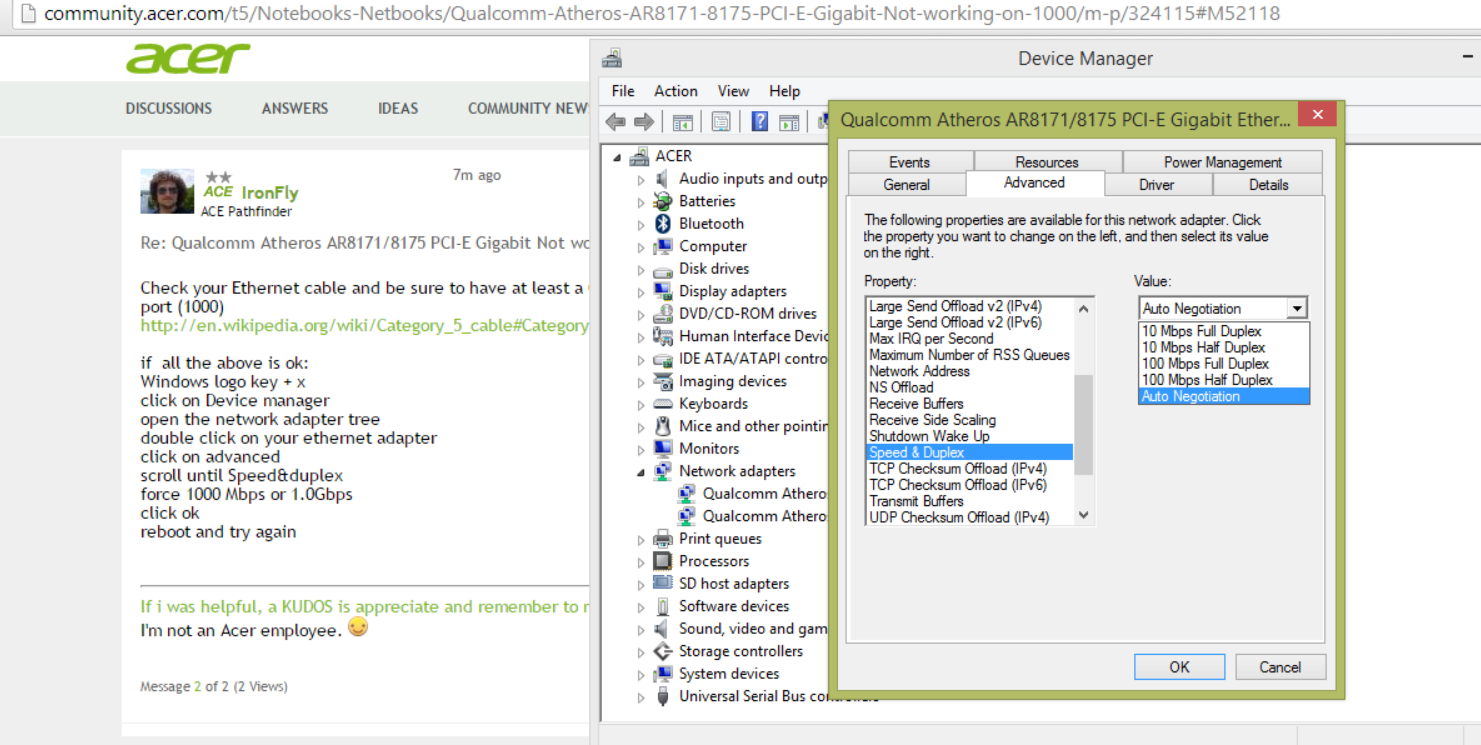Image resolution: width=1481 pixels, height=745 pixels.
Task: Expand the Mice and other pointing devices node
Action: (641, 427)
